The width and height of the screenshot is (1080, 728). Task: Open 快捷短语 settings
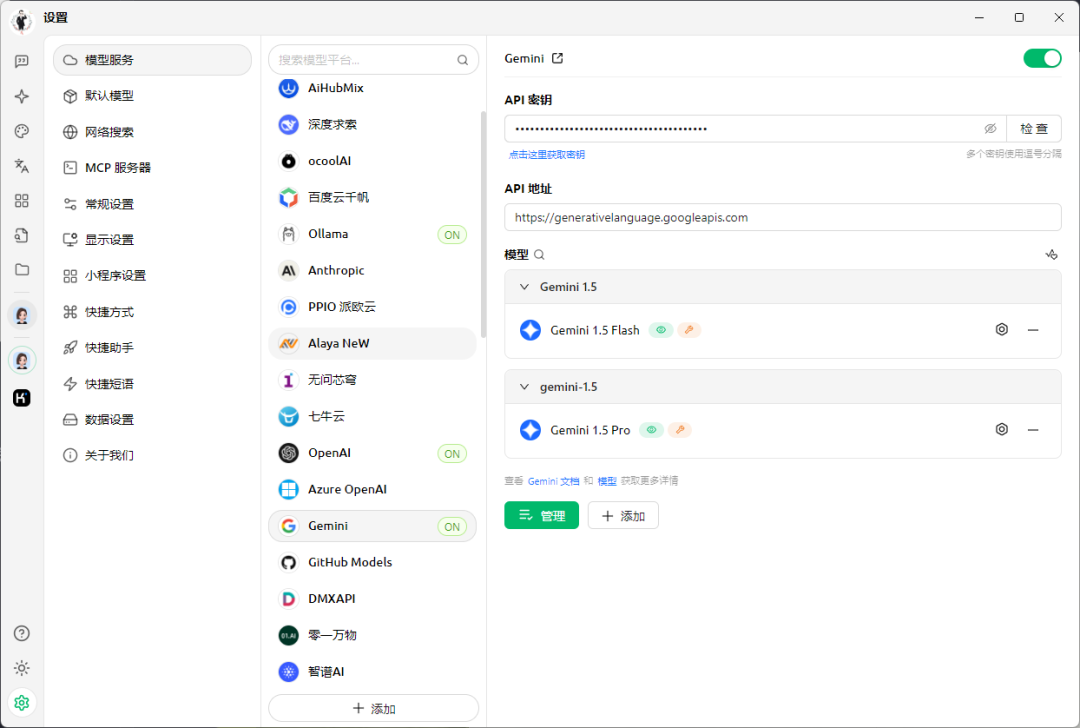coord(152,384)
